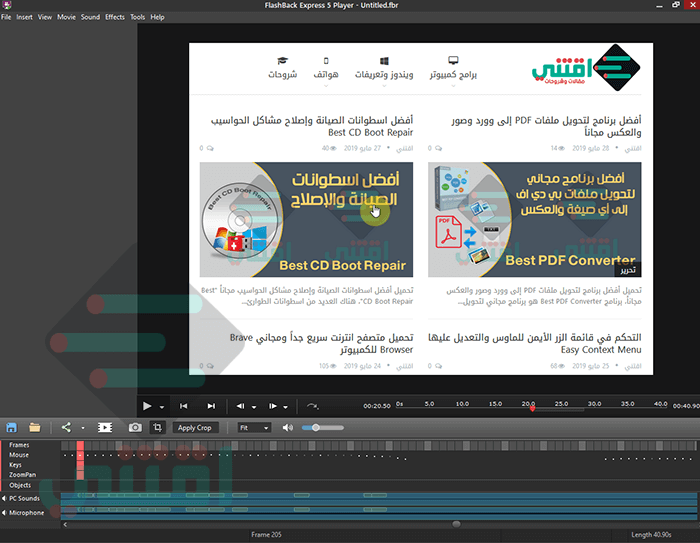Click the 00:20.50 current time display

pos(377,406)
